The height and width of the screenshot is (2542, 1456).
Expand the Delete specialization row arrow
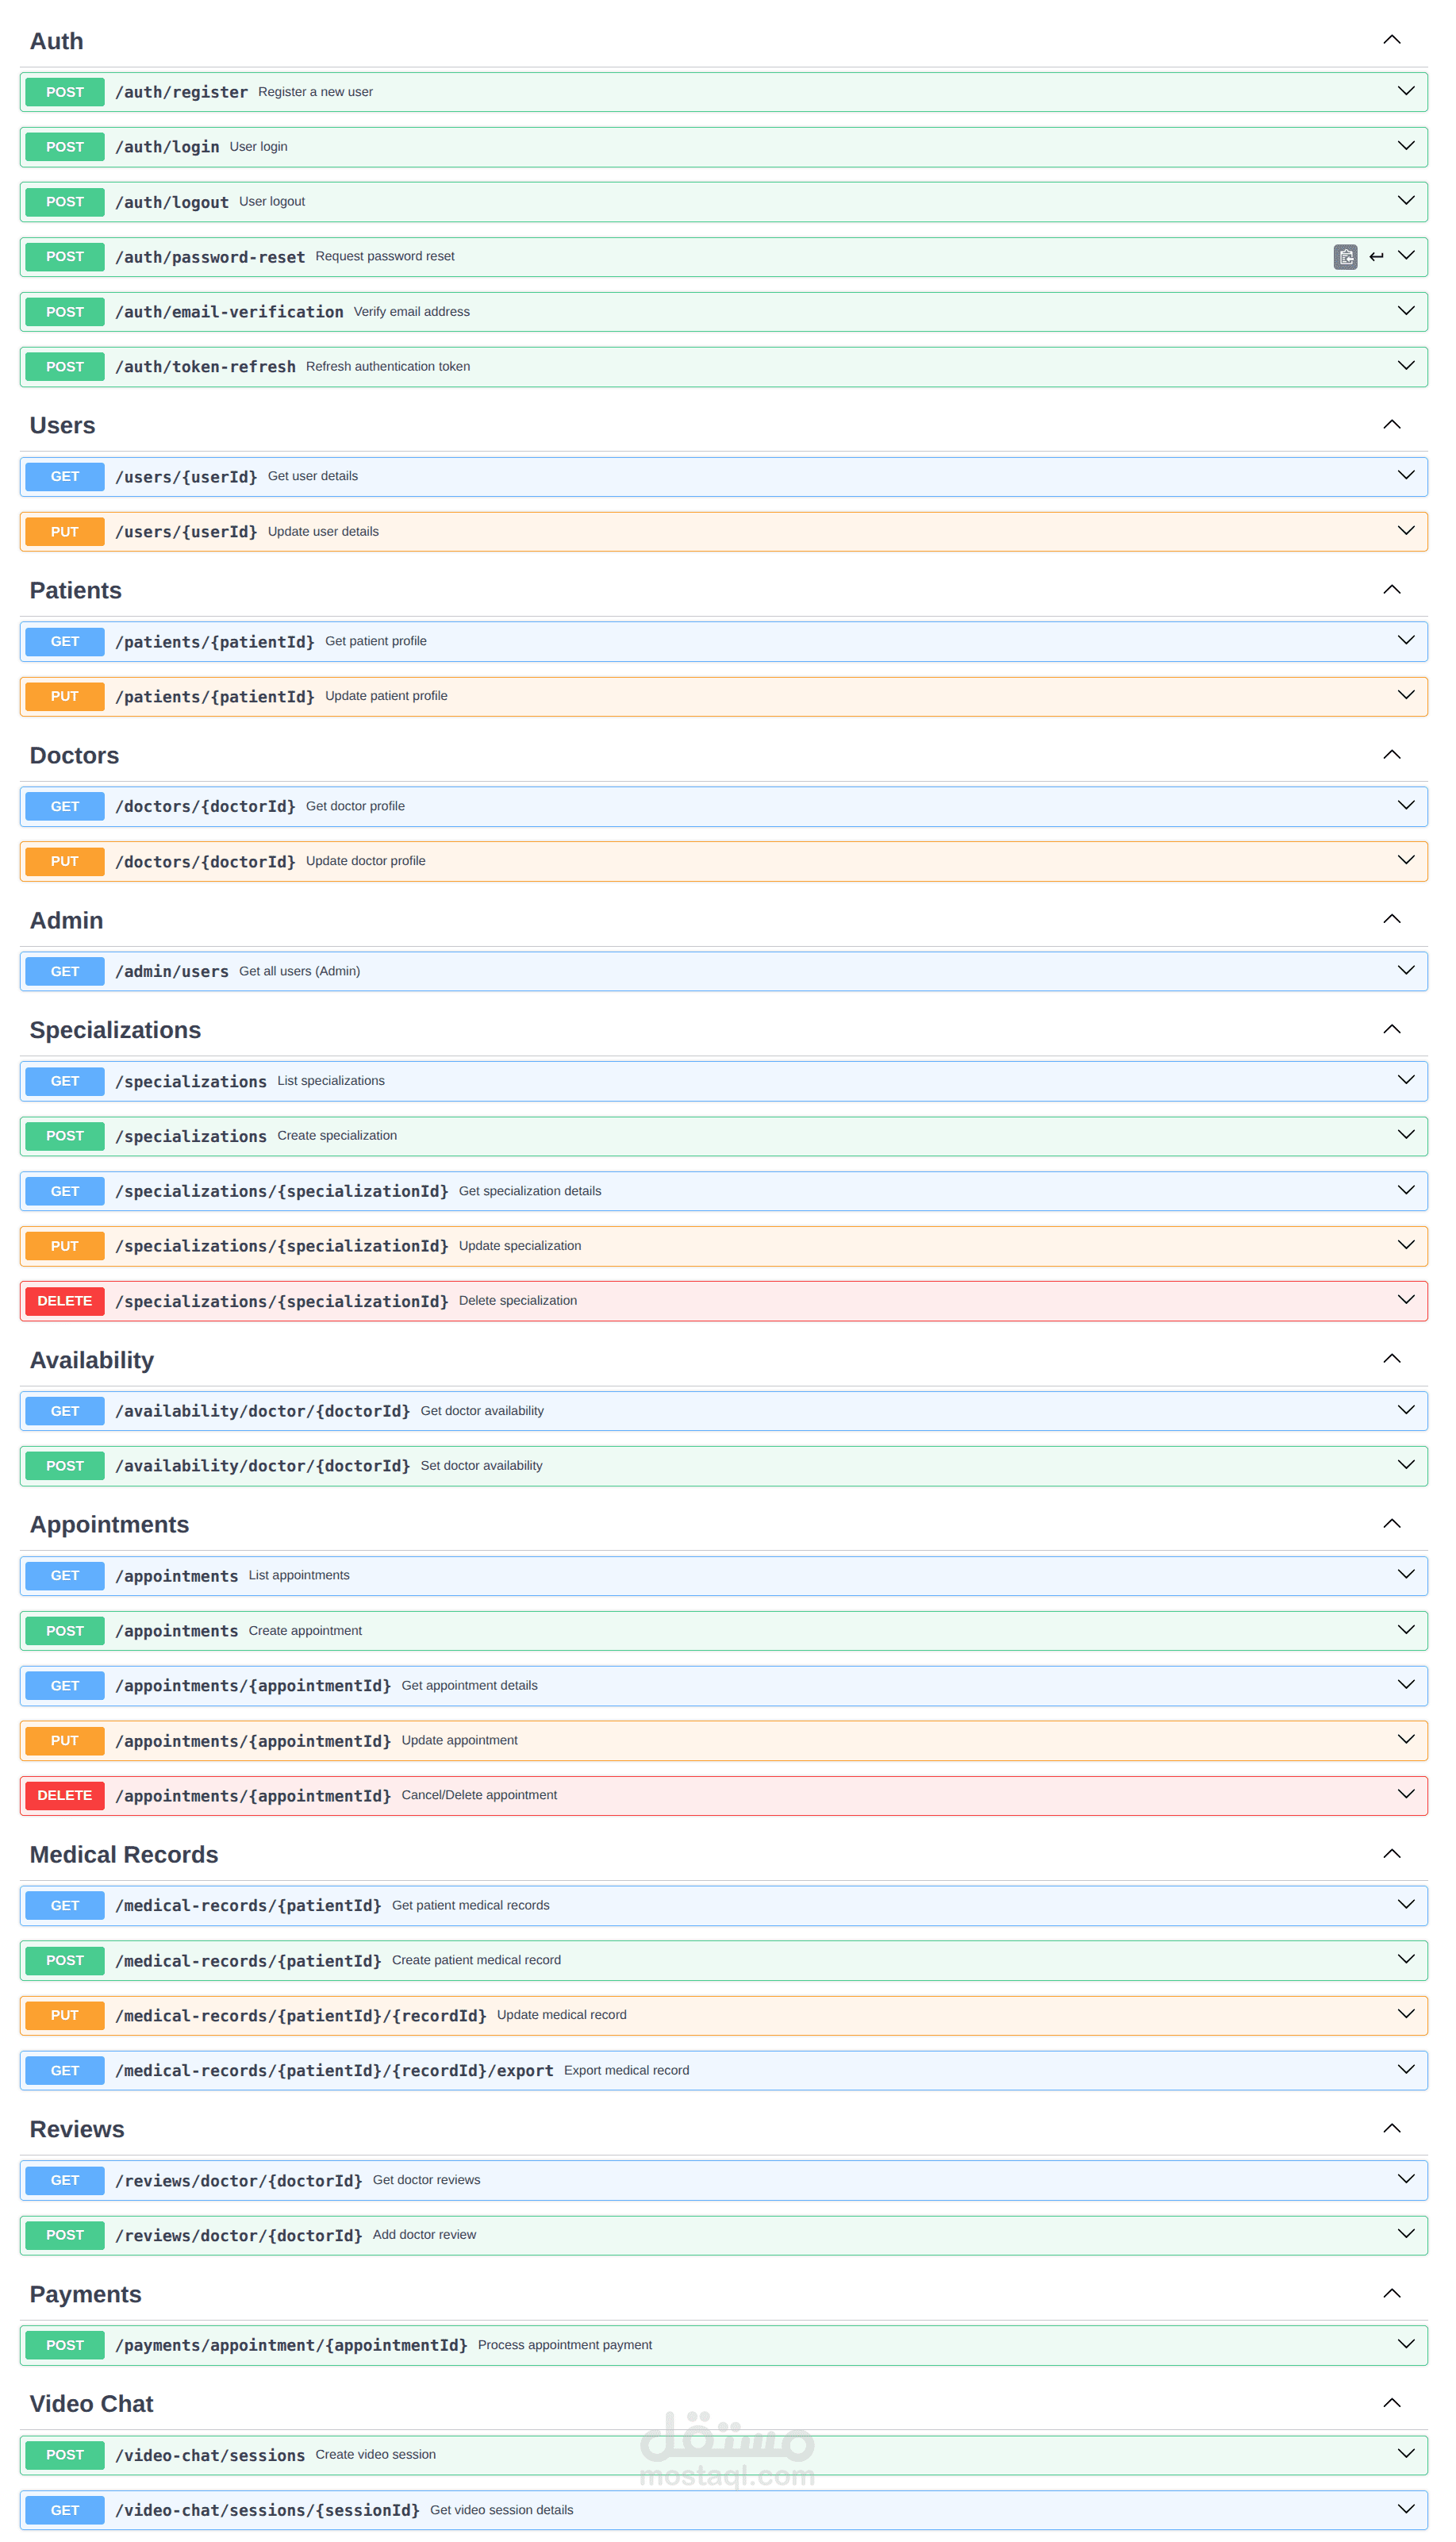(1407, 1300)
